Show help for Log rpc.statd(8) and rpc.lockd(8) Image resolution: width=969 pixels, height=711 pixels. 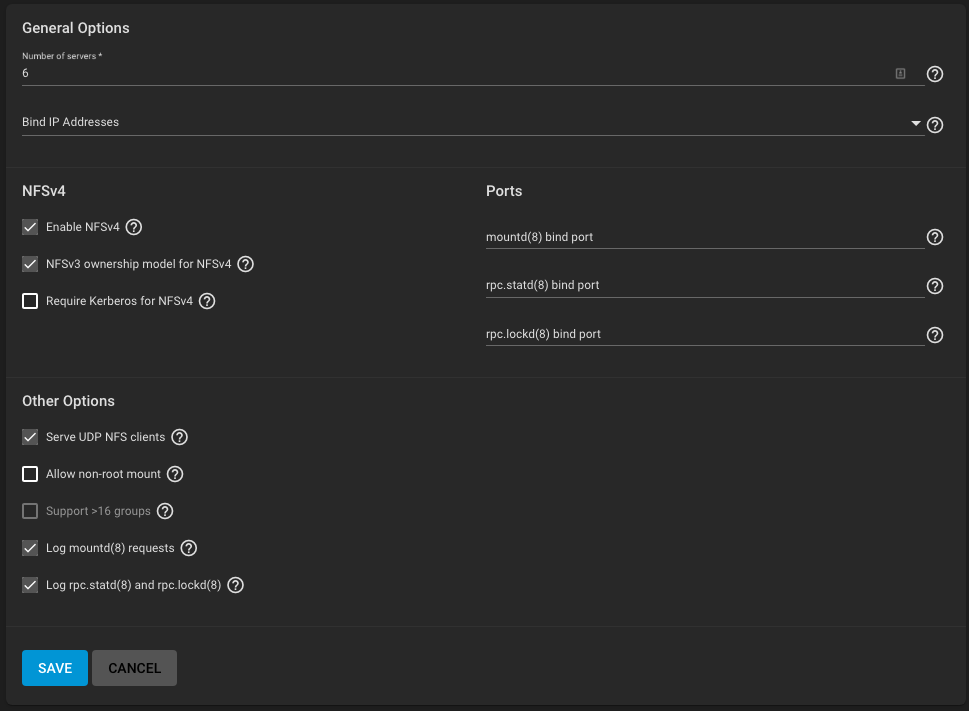(x=235, y=586)
